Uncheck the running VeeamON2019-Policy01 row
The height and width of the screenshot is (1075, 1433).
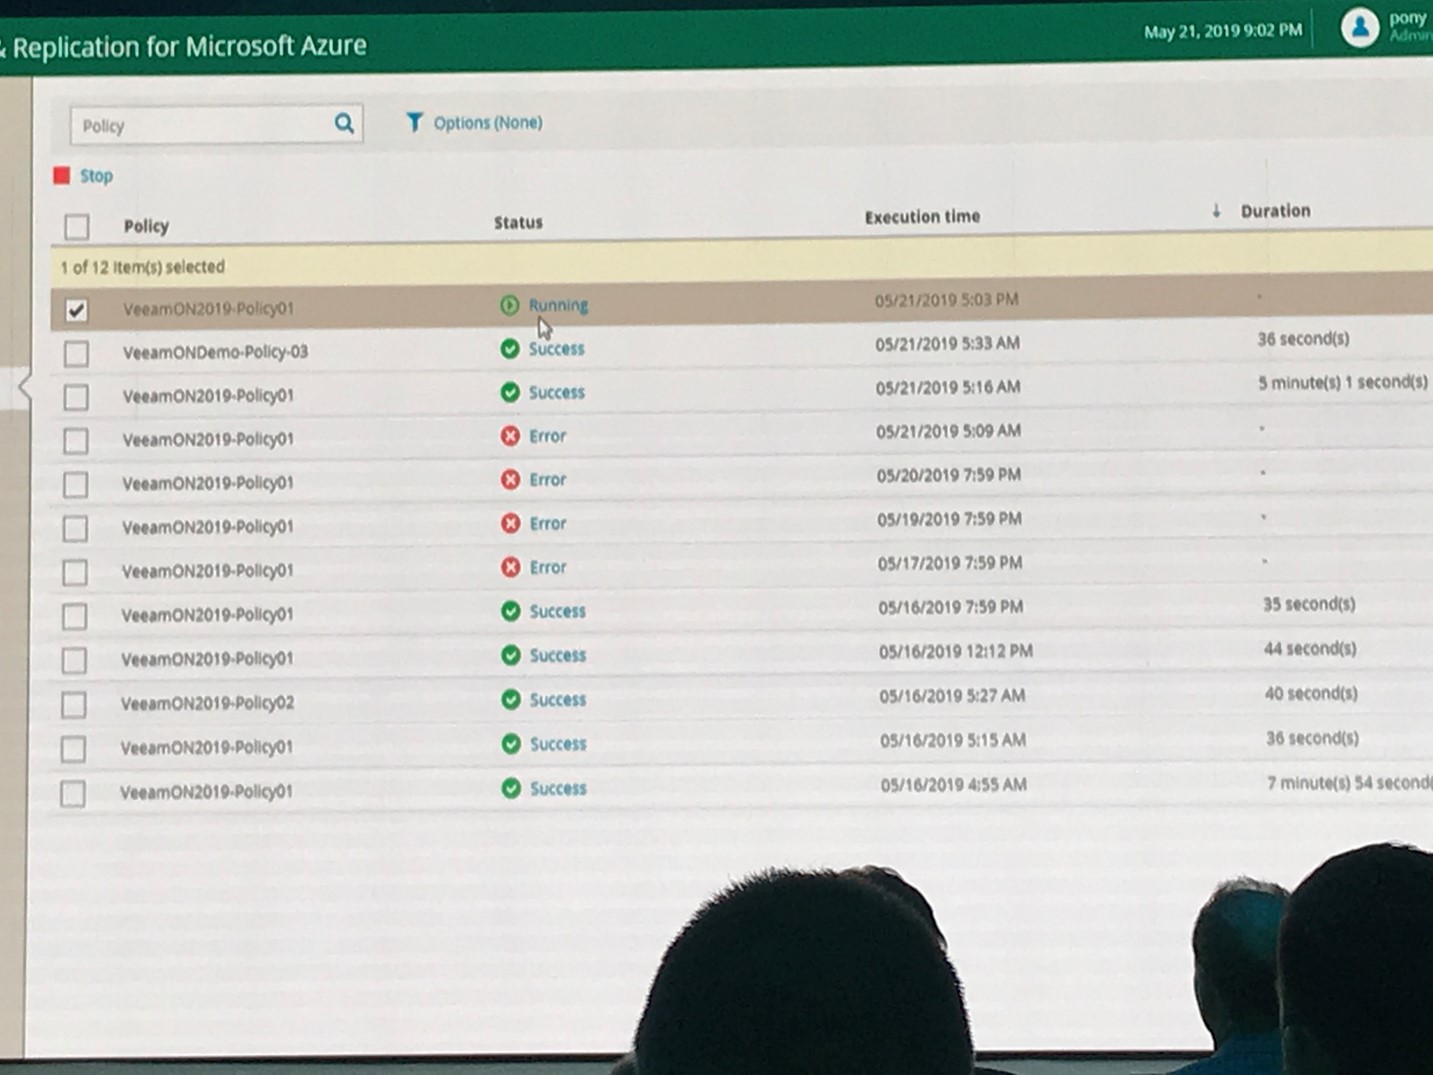pos(76,310)
